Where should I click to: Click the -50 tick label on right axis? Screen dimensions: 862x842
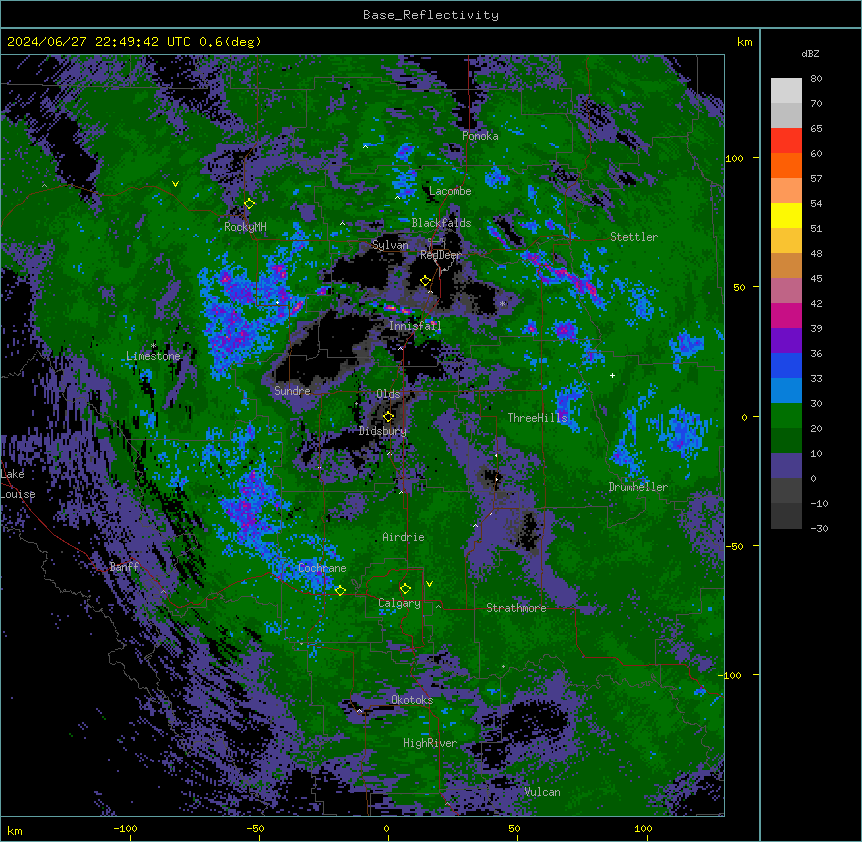pyautogui.click(x=734, y=546)
